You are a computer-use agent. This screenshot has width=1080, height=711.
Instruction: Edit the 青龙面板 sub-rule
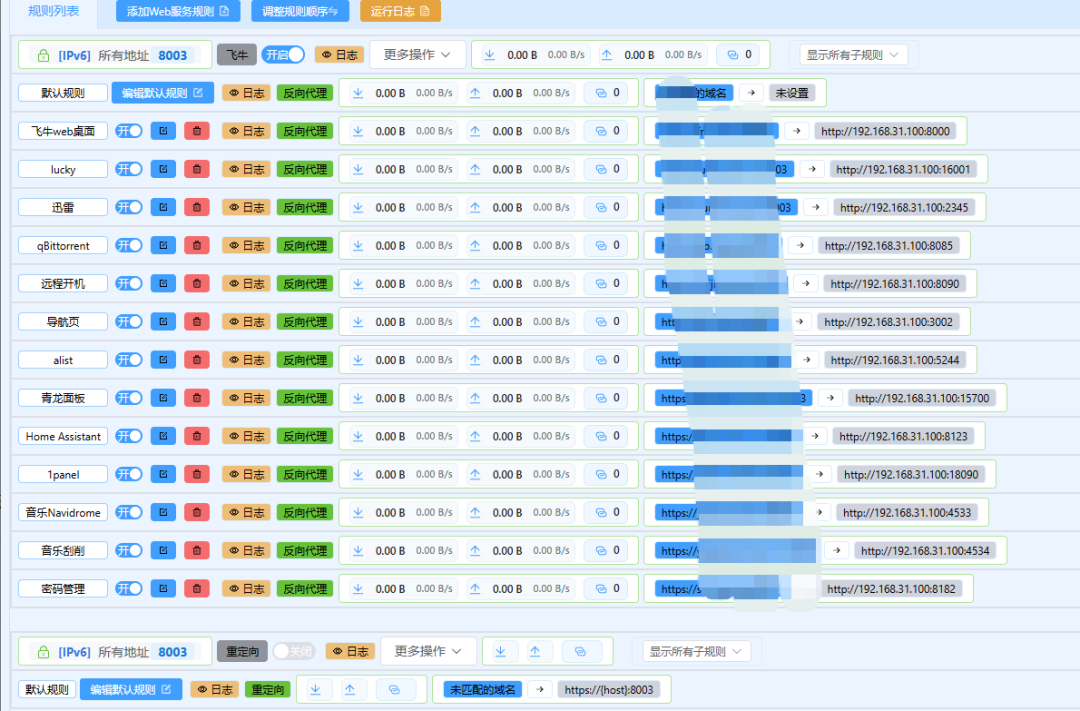163,398
